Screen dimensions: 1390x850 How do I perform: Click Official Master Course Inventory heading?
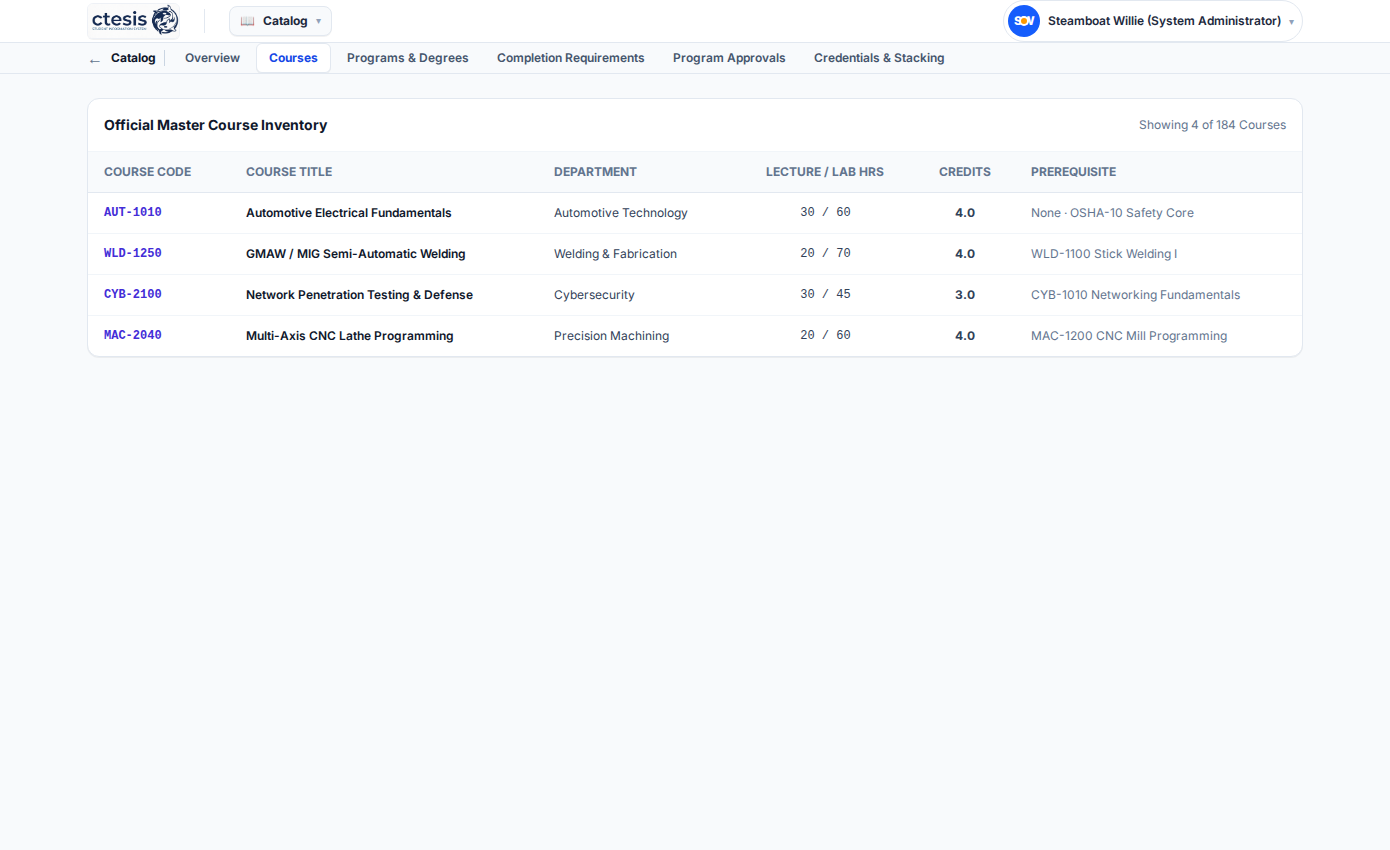[215, 125]
